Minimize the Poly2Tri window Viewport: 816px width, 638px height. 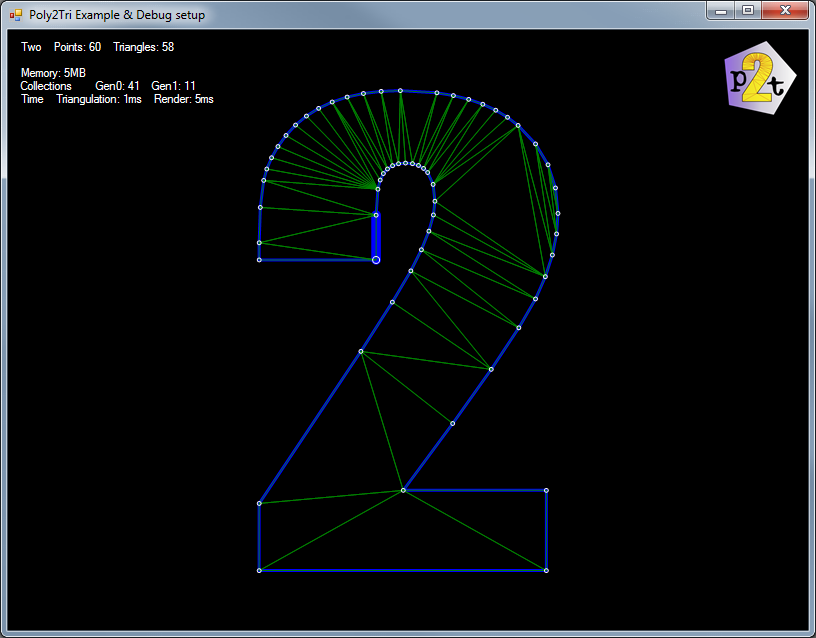(721, 10)
